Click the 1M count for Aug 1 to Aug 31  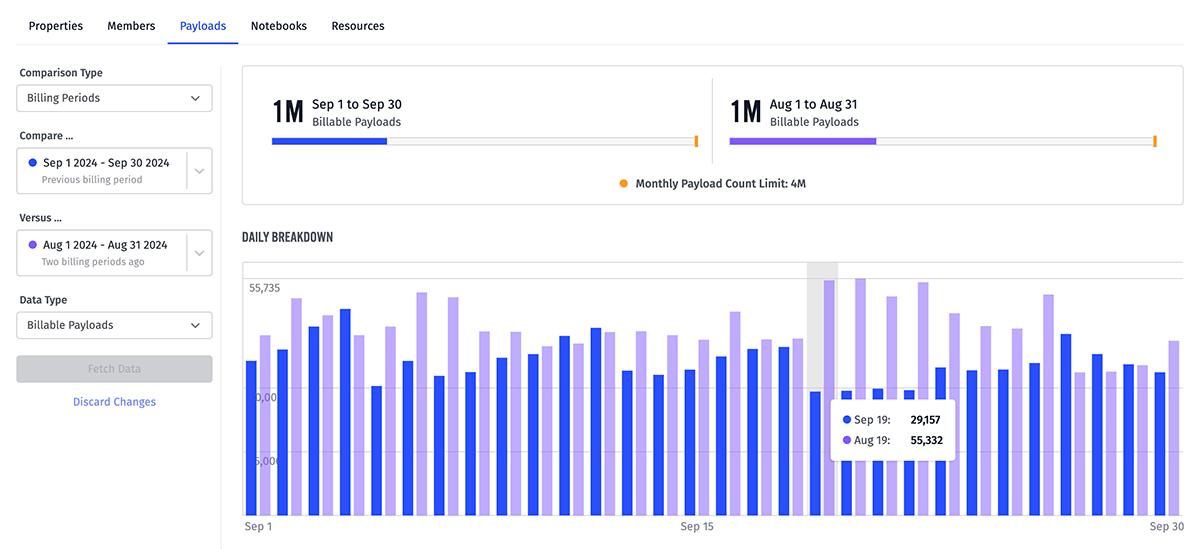tap(746, 112)
